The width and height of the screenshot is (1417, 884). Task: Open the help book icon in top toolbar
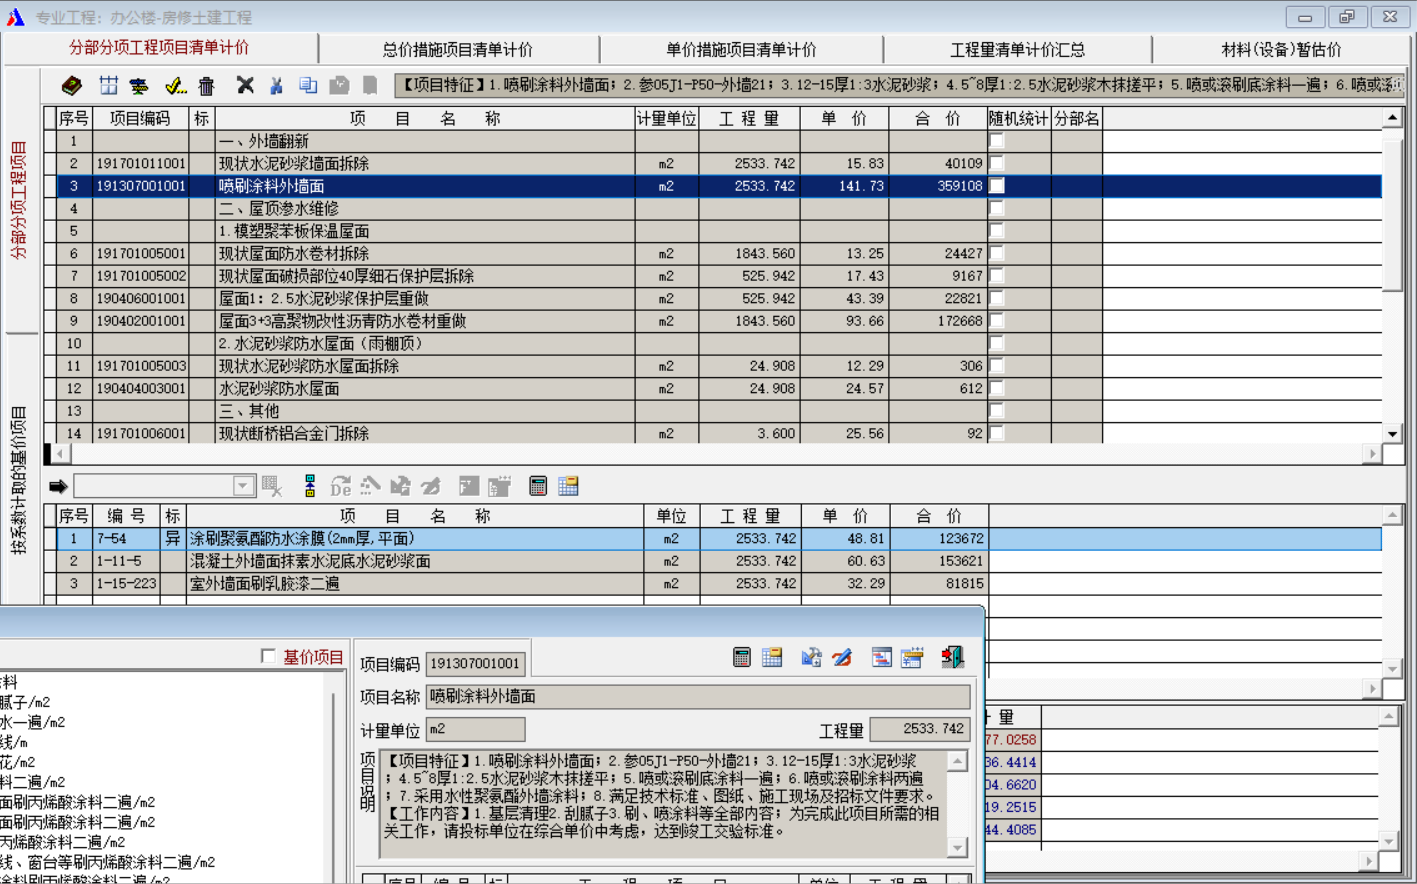(x=72, y=86)
